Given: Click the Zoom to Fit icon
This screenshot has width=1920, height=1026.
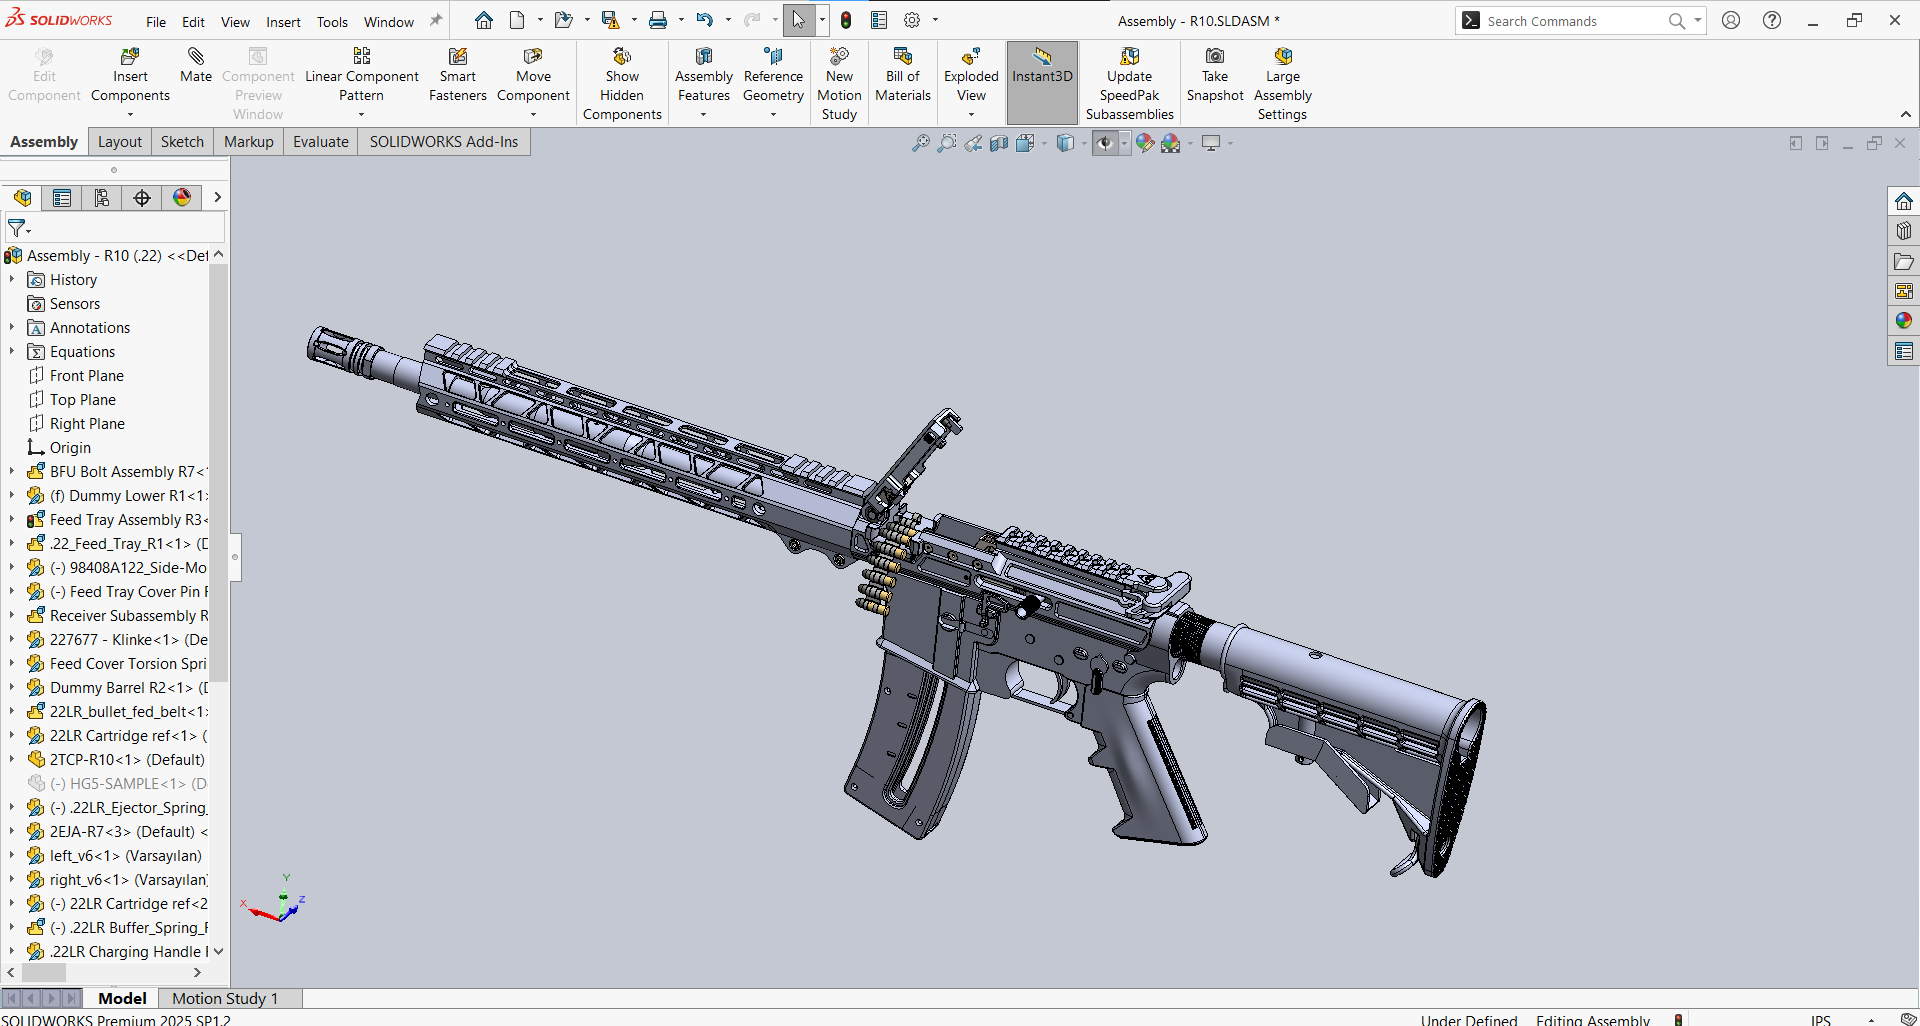Looking at the screenshot, I should pos(920,143).
